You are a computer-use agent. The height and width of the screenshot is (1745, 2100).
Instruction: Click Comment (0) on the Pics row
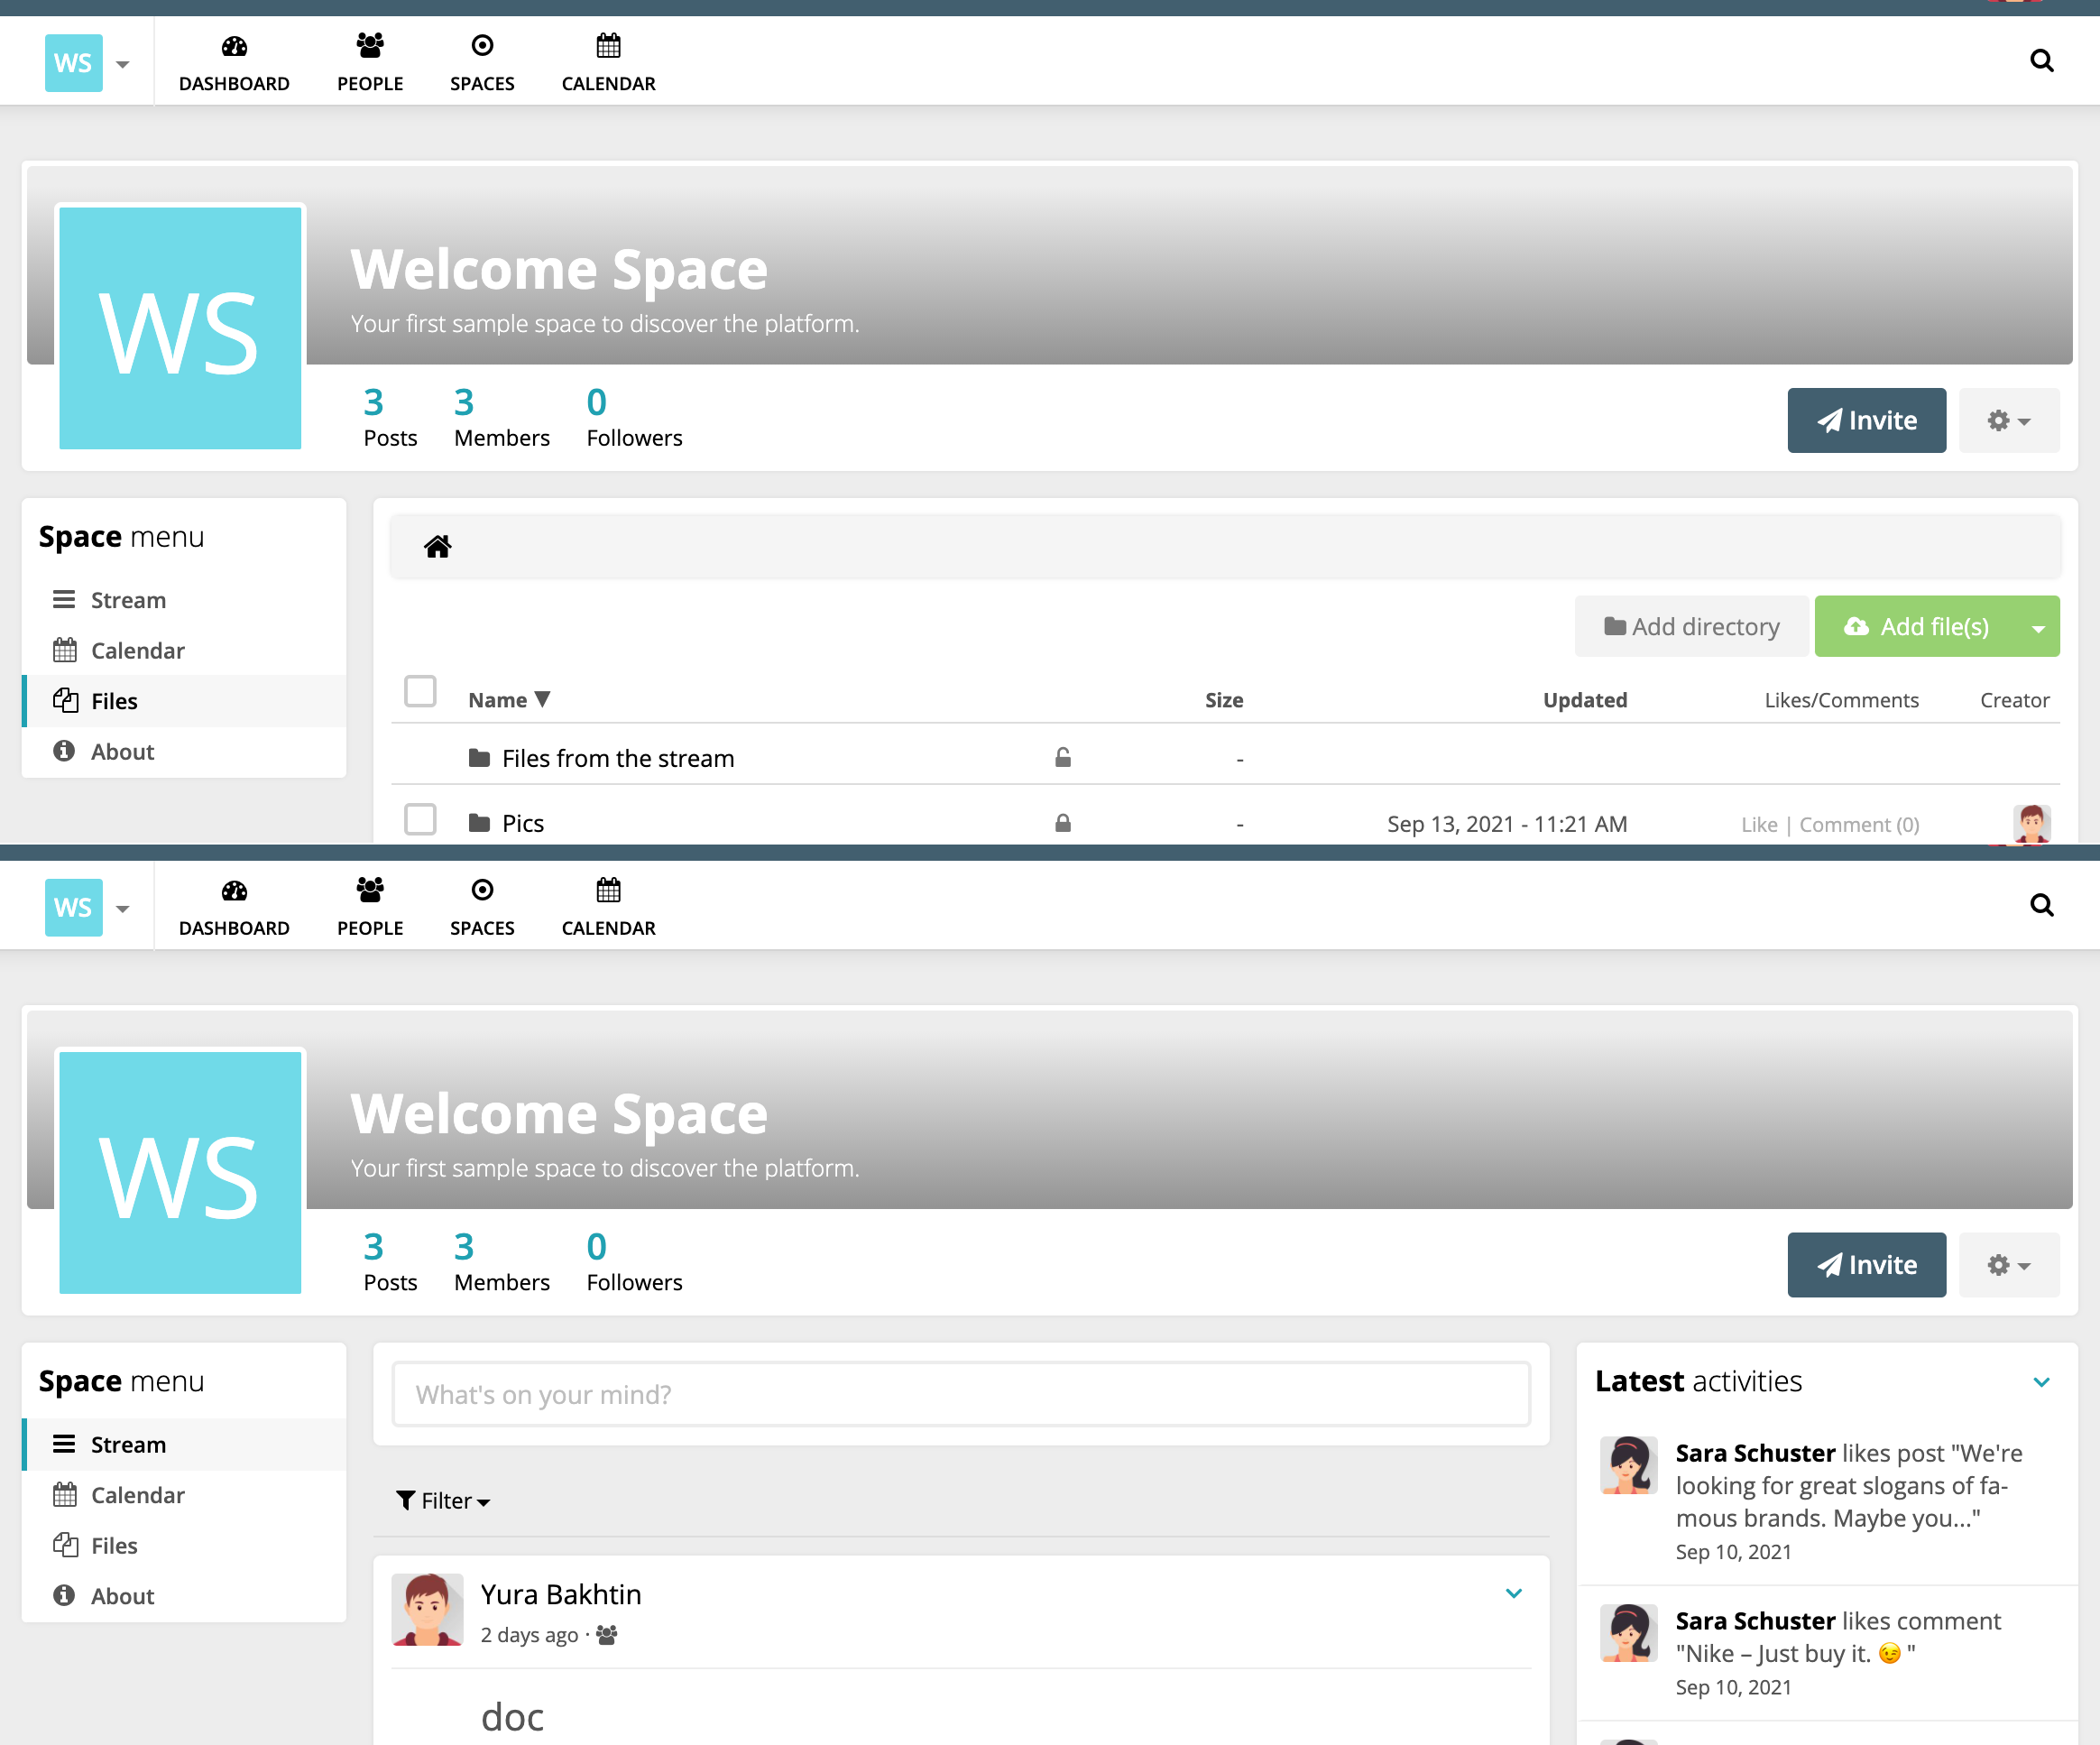tap(1859, 825)
